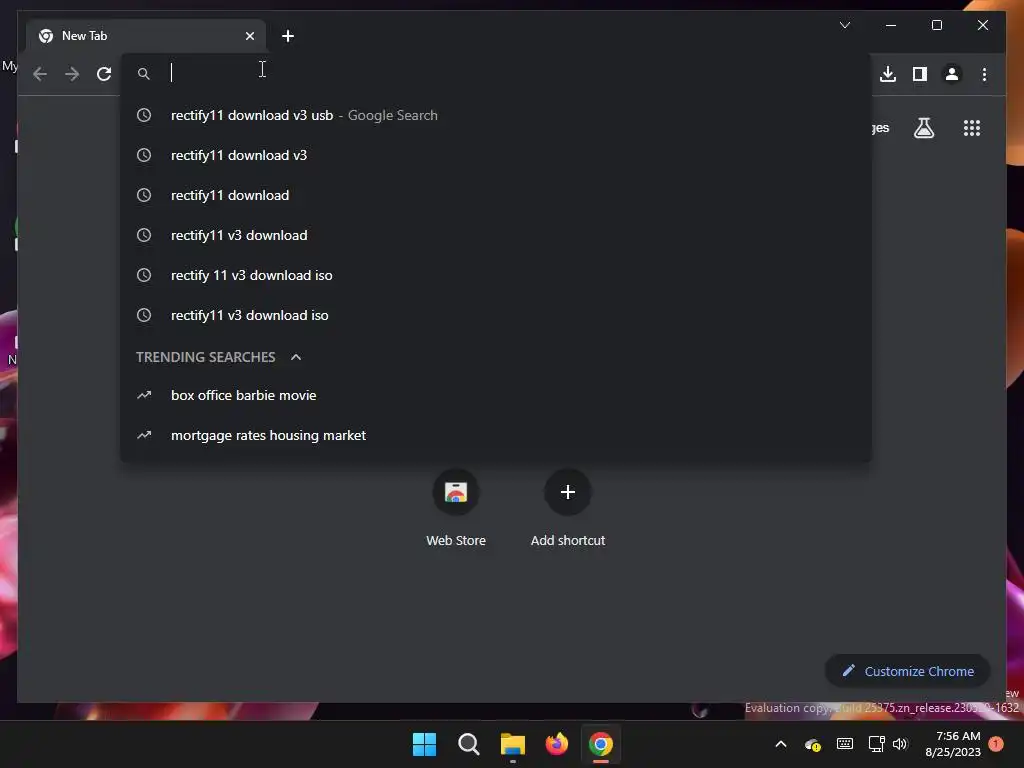Open clock showing 7:56 AM
The height and width of the screenshot is (768, 1024).
(x=953, y=744)
